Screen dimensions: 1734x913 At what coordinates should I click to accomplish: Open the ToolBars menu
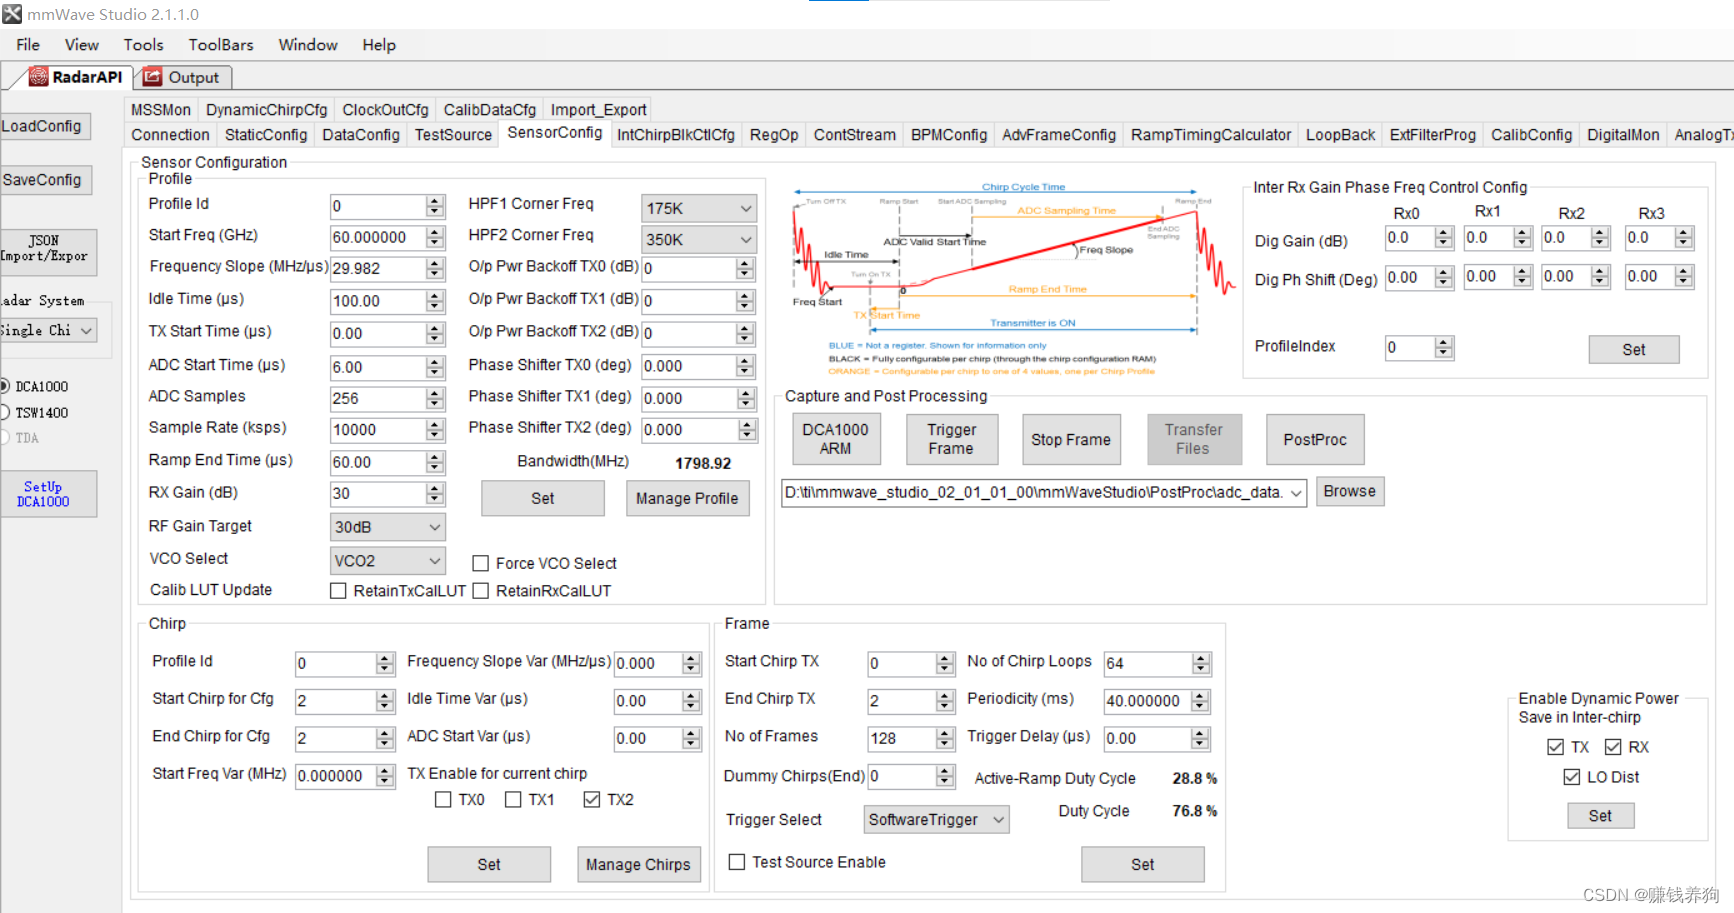coord(221,45)
